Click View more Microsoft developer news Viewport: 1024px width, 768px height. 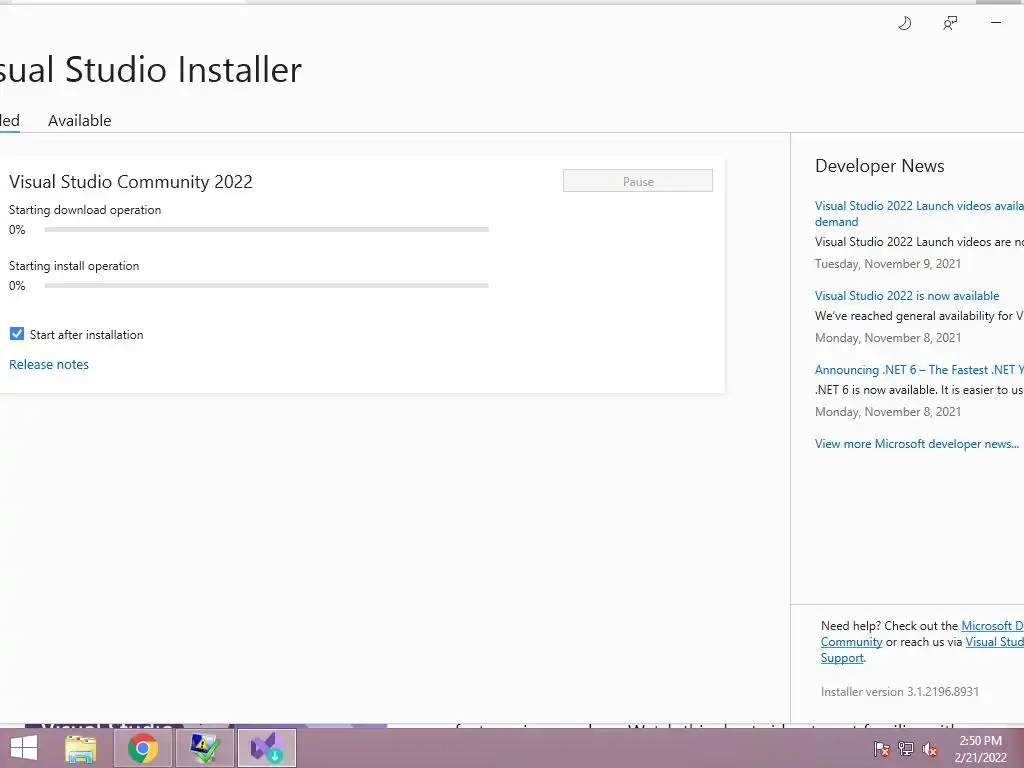pyautogui.click(x=917, y=443)
